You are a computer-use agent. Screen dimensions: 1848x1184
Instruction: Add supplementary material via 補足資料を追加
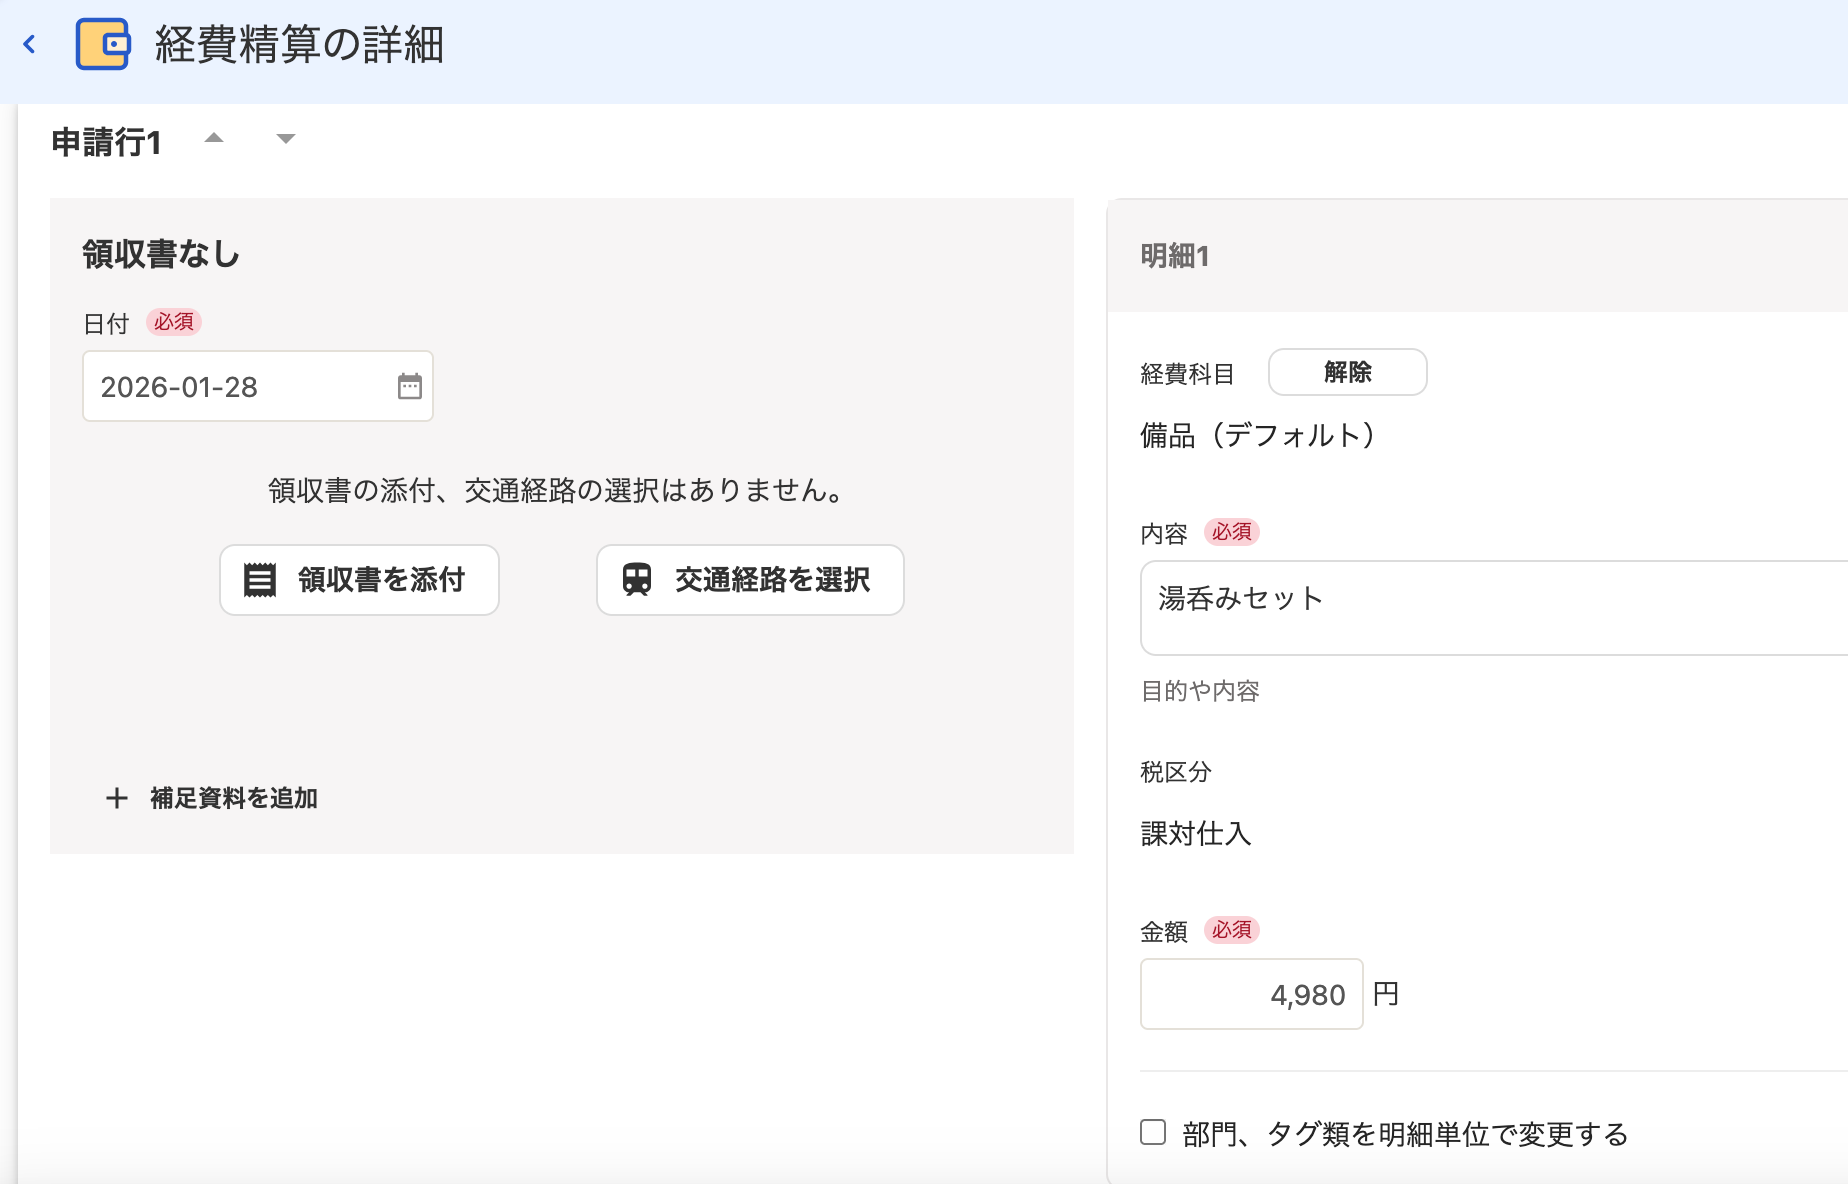(x=211, y=798)
